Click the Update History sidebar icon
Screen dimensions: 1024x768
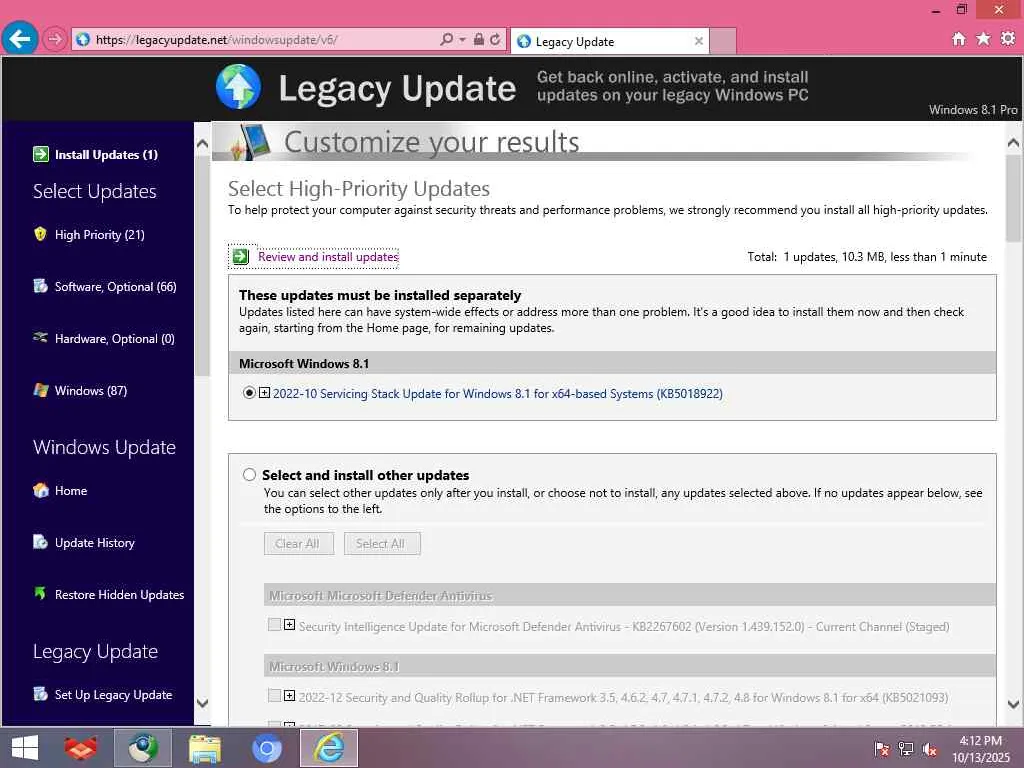(x=40, y=542)
